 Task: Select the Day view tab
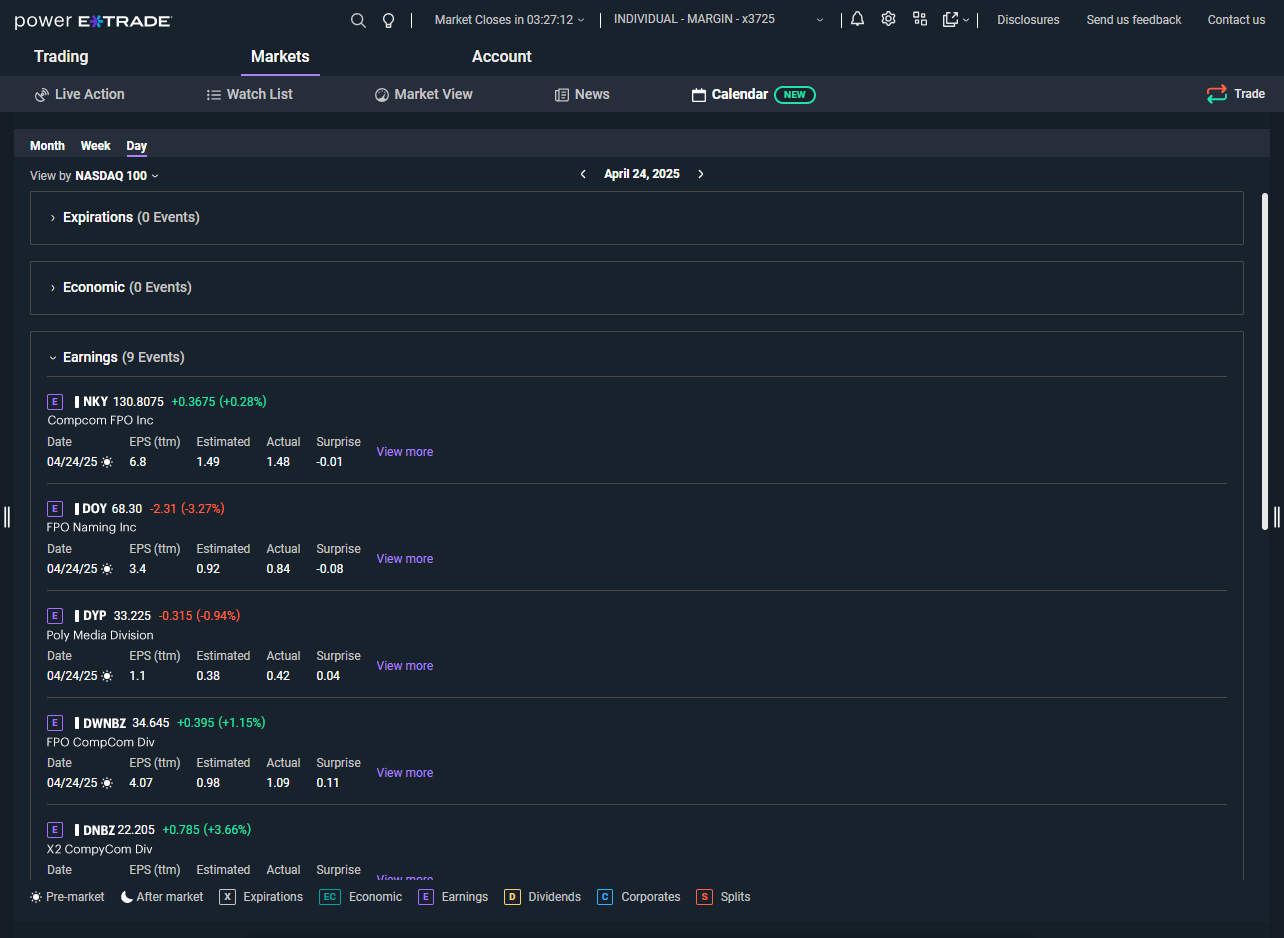pyautogui.click(x=137, y=146)
